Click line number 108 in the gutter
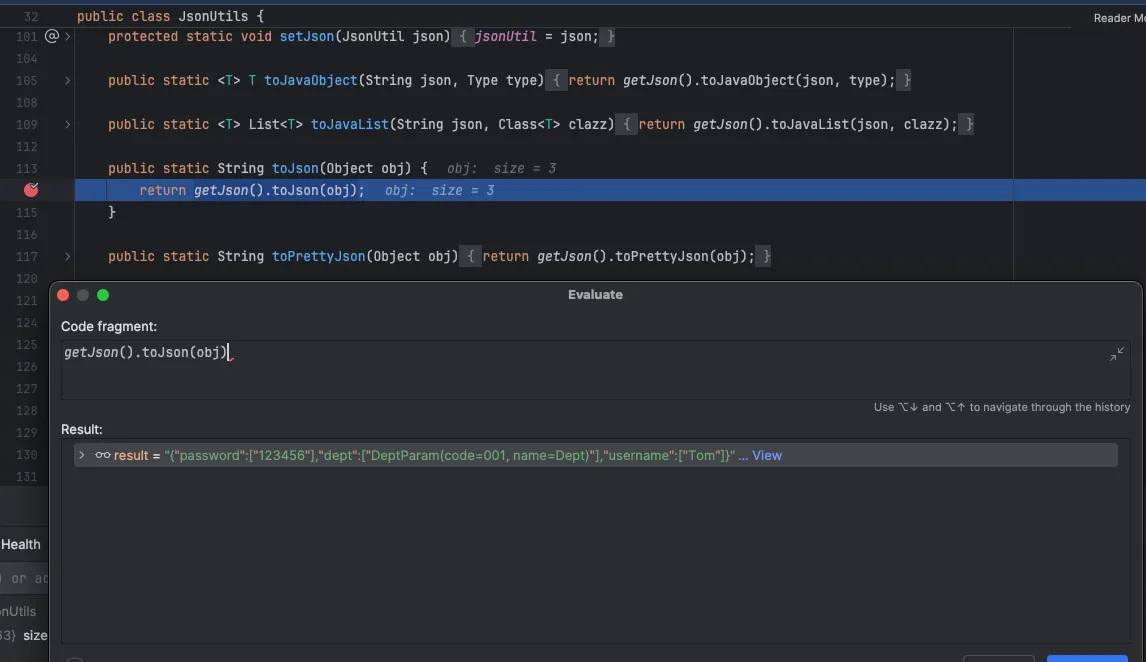 pyautogui.click(x=26, y=102)
